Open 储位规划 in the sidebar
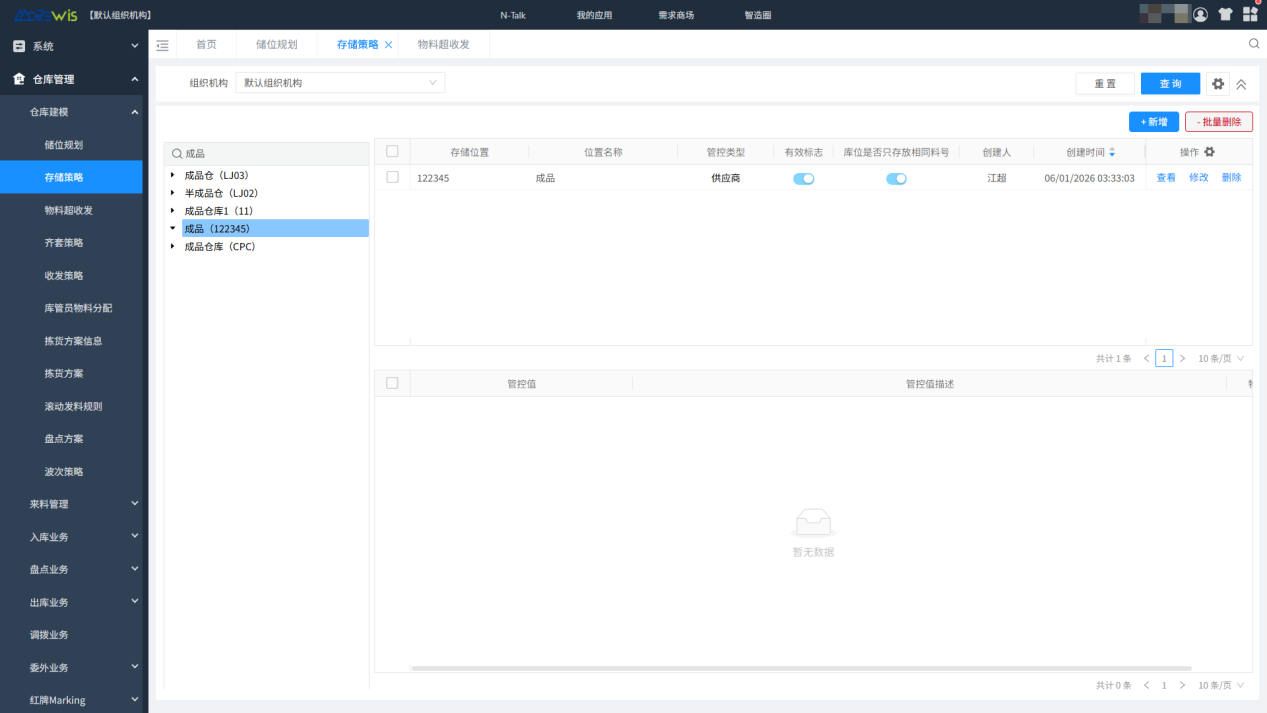This screenshot has width=1267, height=713. click(64, 144)
